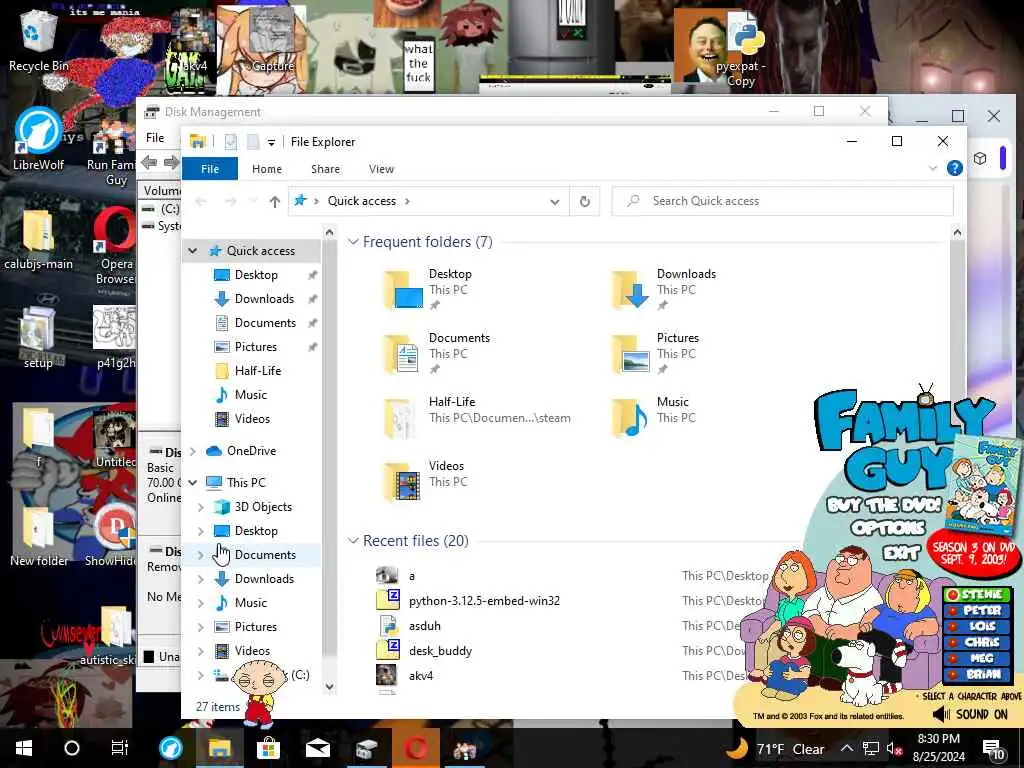Open the File tab in File Explorer

pos(210,169)
